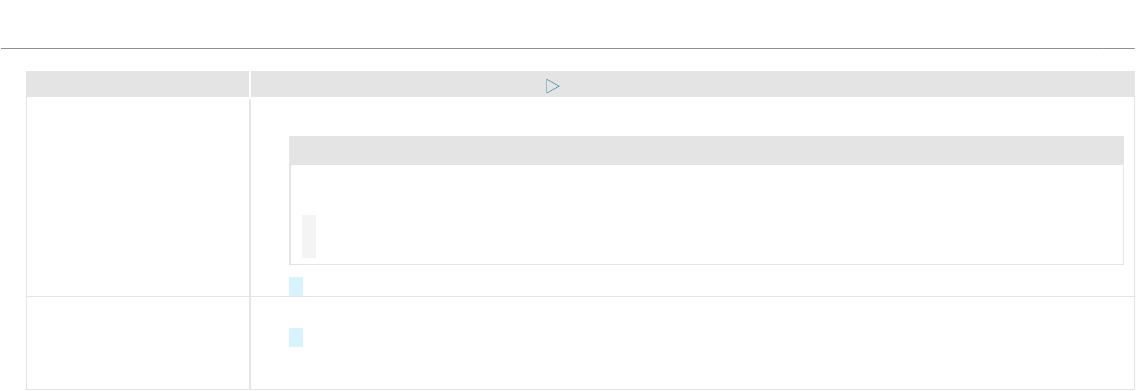
Task: Click inside the nested box white body
Action: 706,214
